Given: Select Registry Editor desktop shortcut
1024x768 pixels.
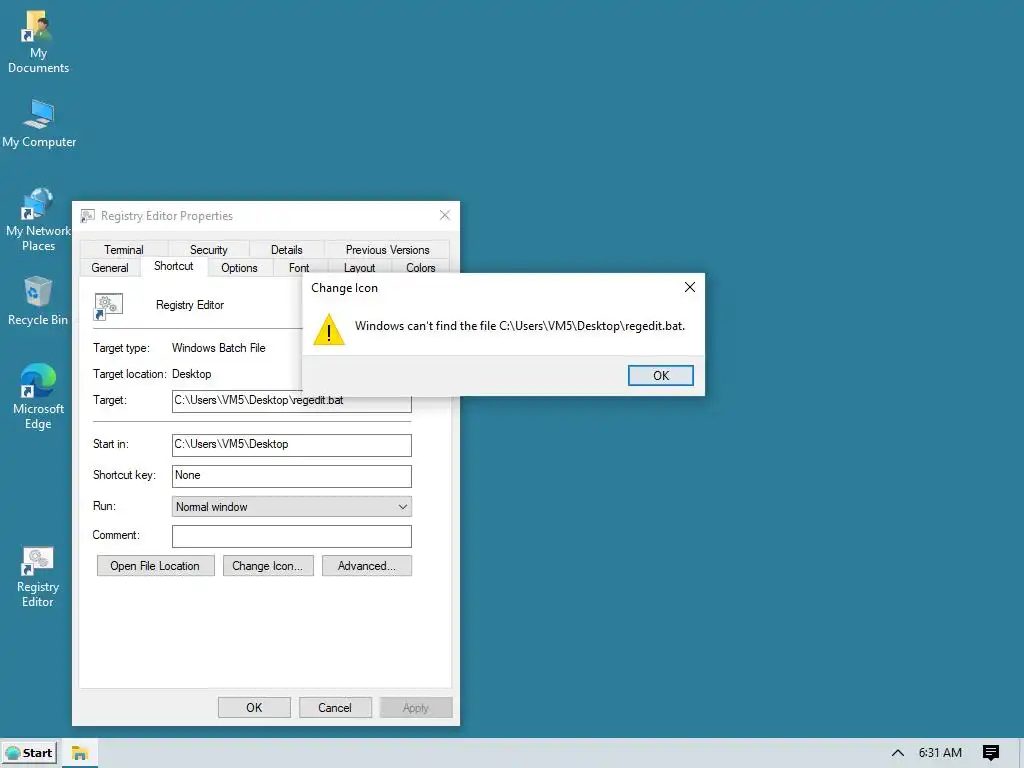Looking at the screenshot, I should pos(38,577).
